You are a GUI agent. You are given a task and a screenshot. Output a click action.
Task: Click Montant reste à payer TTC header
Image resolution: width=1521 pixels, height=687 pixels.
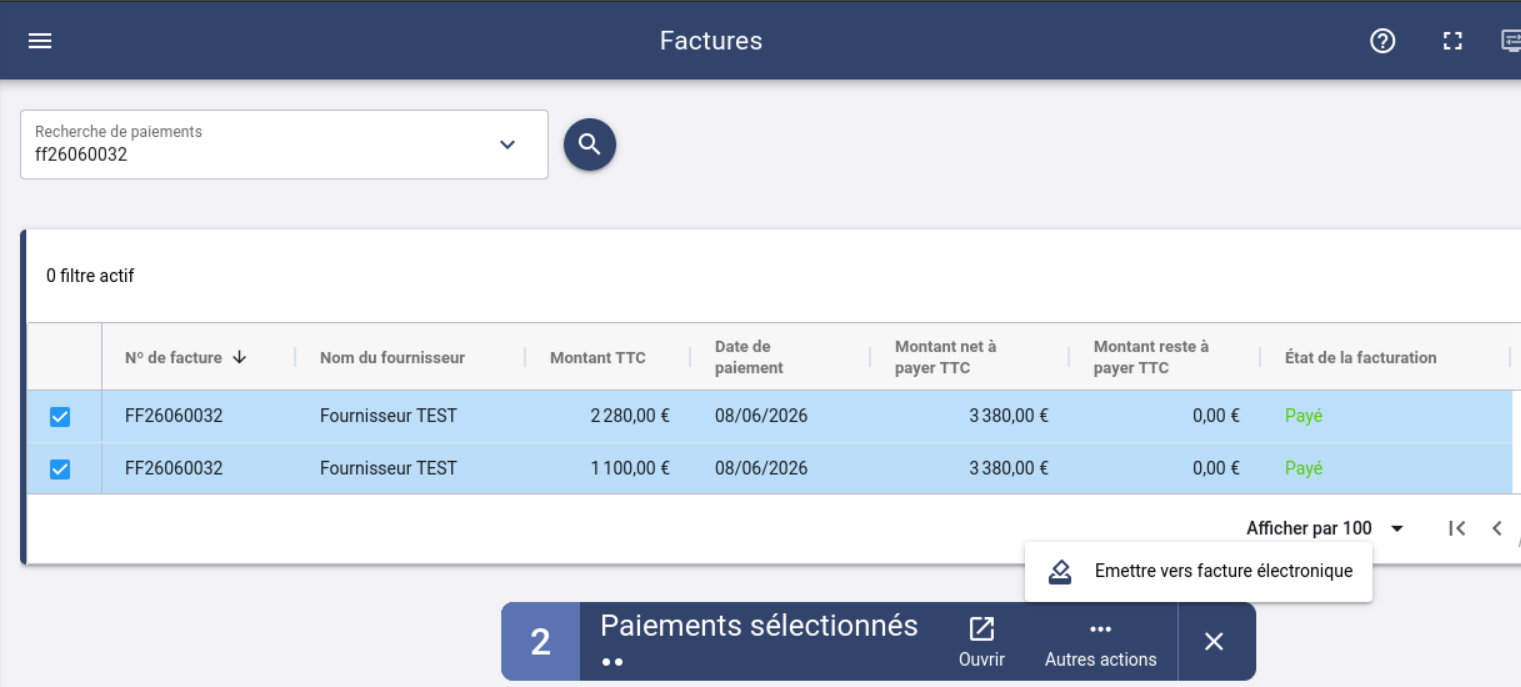1151,357
